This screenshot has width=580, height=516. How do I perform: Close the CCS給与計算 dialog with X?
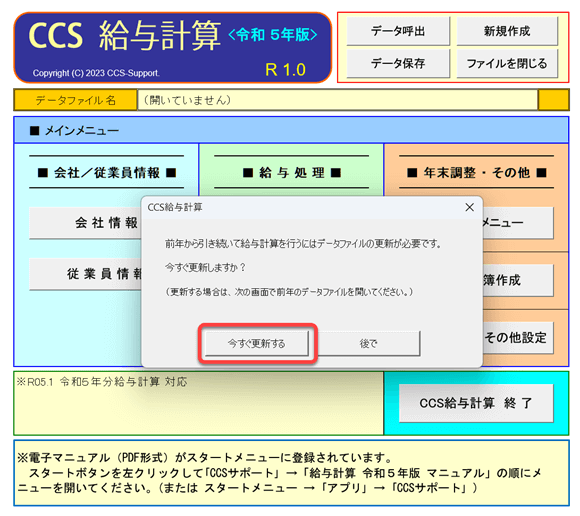tap(469, 208)
